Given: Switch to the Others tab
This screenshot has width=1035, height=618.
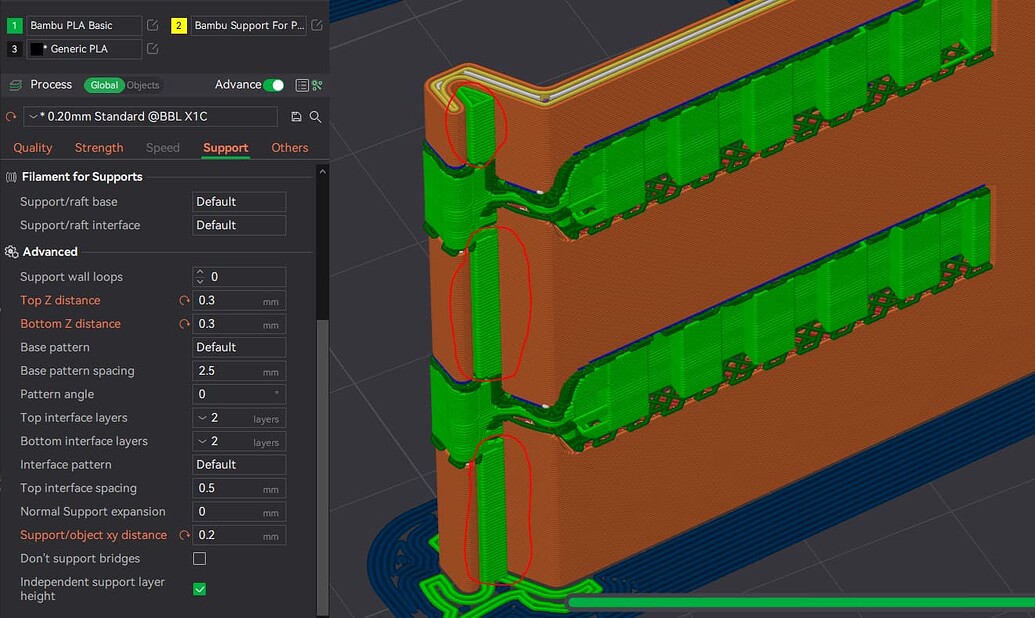Looking at the screenshot, I should (290, 148).
